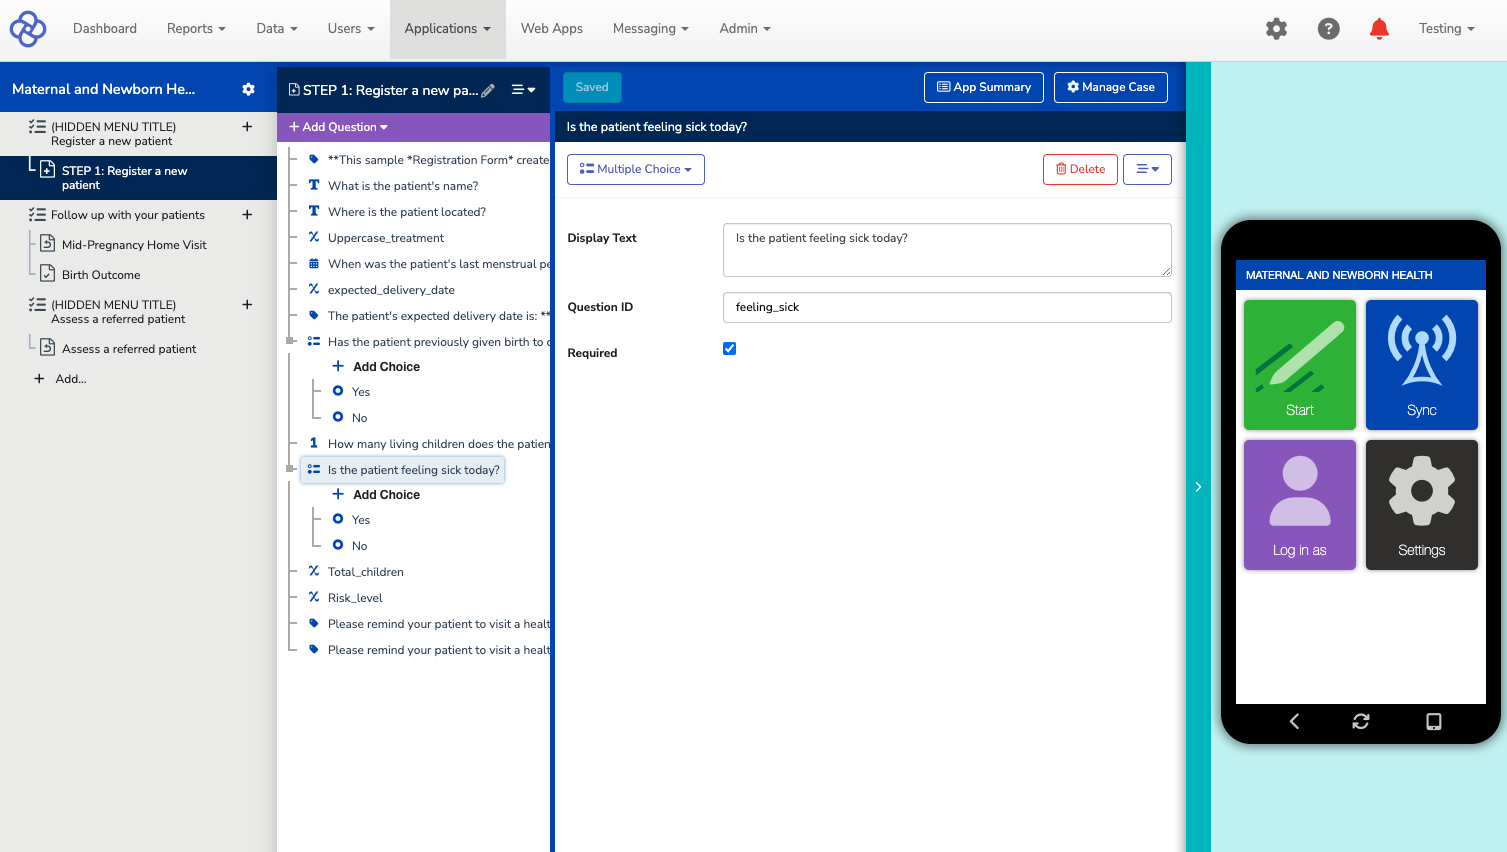Expand the Add Question dropdown
Screen dimensions: 1507x852
(338, 127)
